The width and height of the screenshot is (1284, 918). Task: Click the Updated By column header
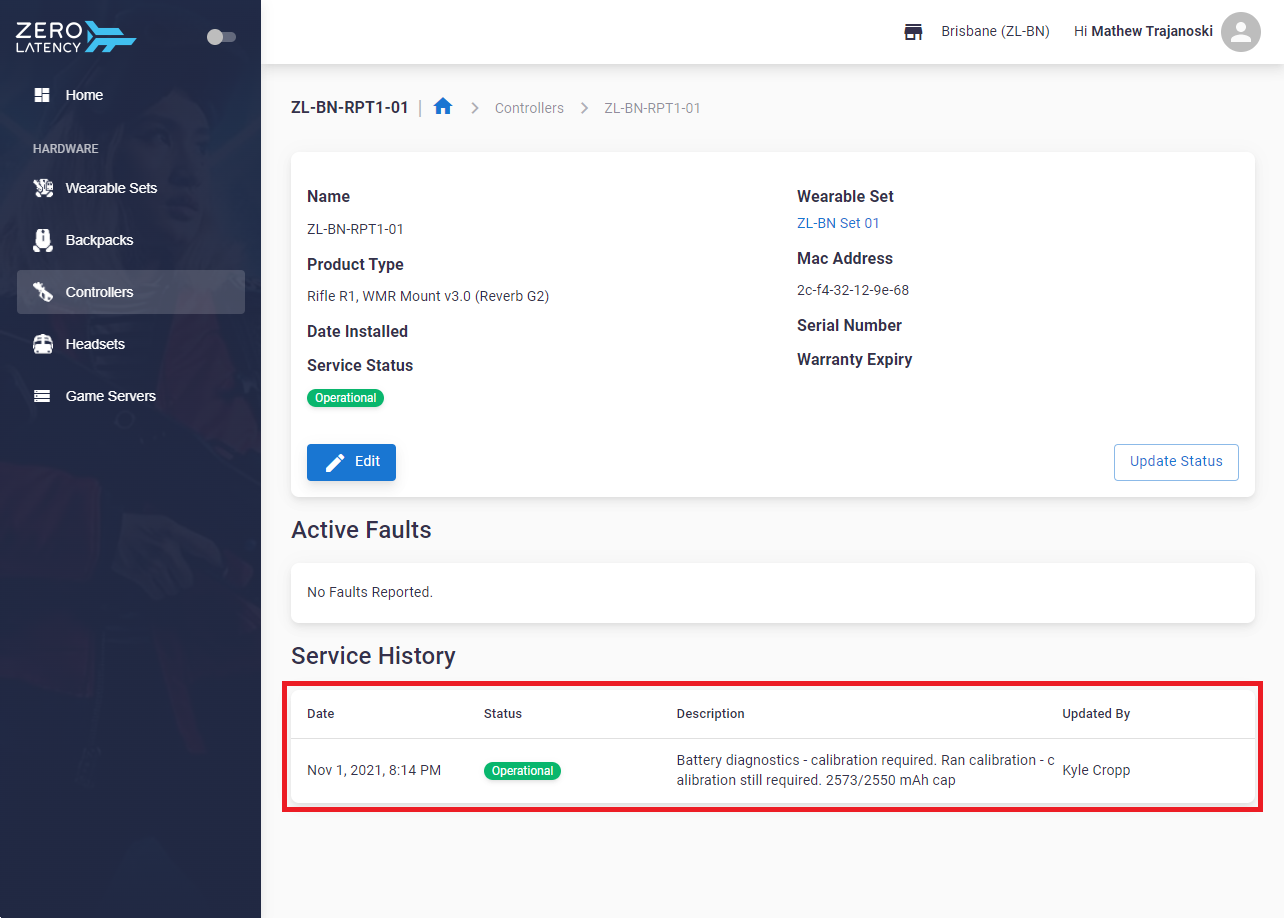pyautogui.click(x=1096, y=714)
